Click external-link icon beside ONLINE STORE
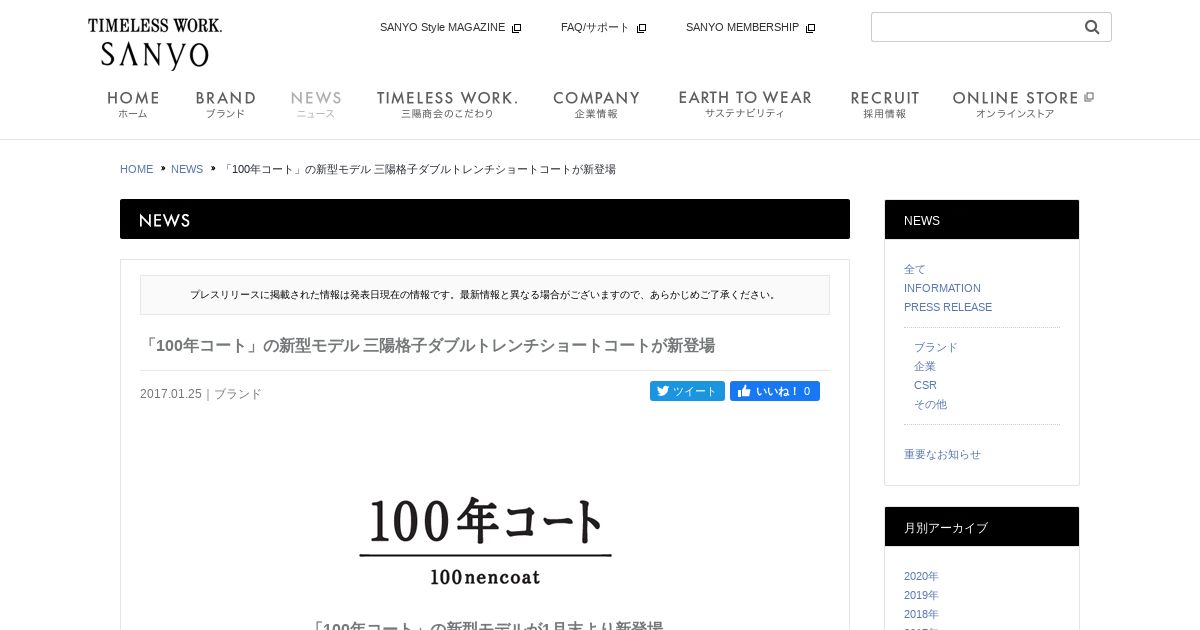 1089,97
